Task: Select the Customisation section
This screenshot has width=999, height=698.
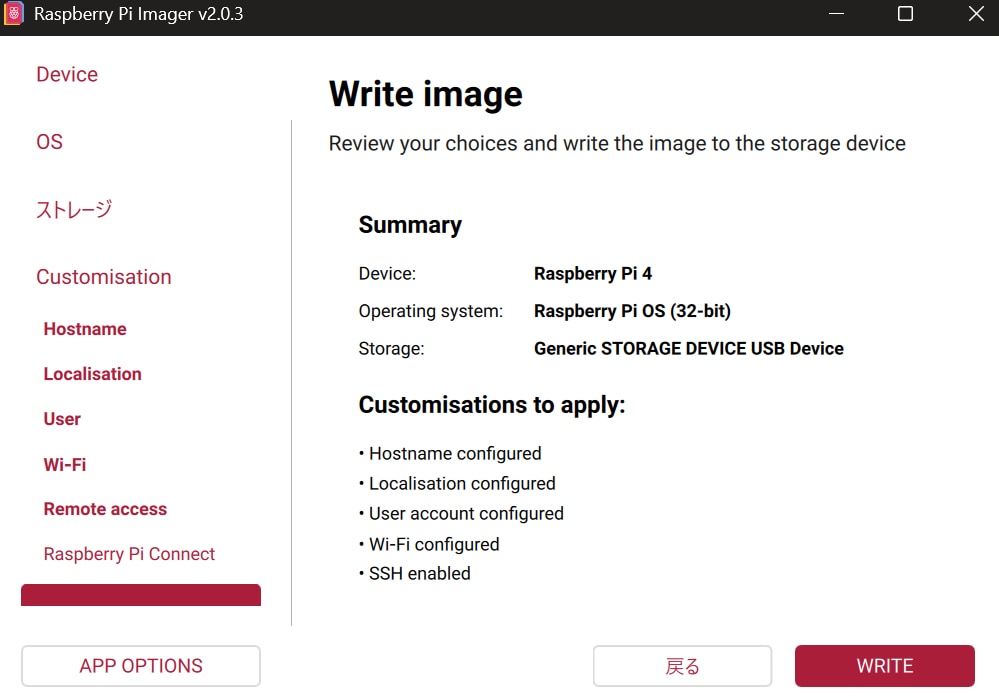Action: (104, 277)
